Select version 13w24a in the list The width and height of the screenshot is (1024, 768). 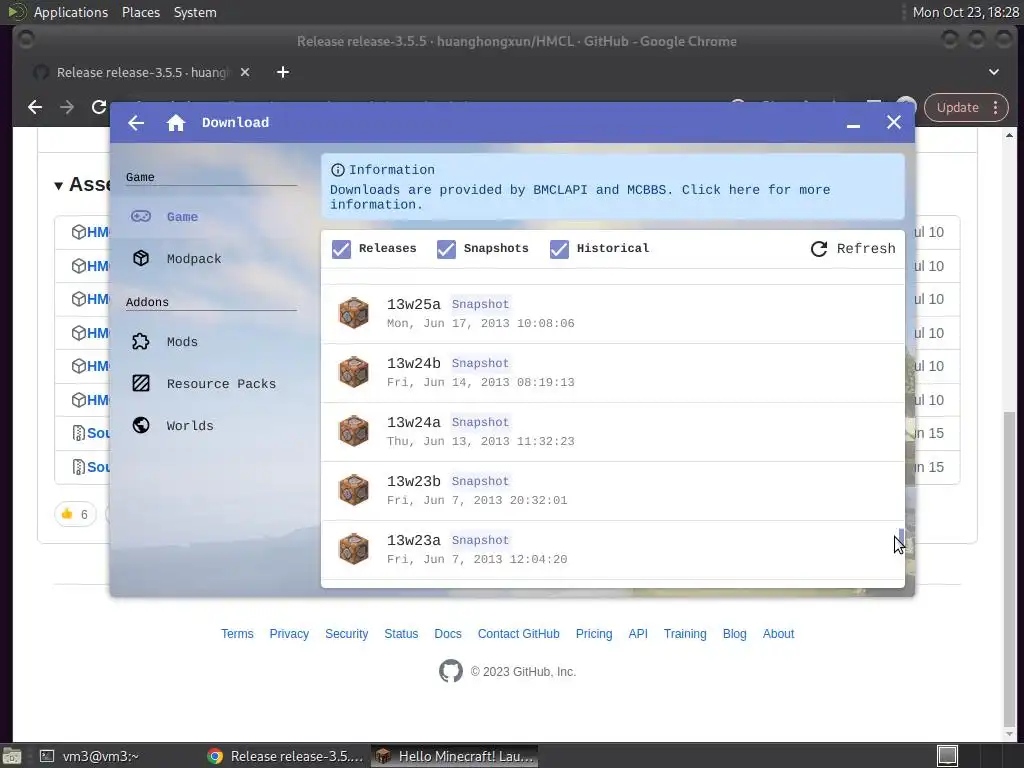click(613, 431)
